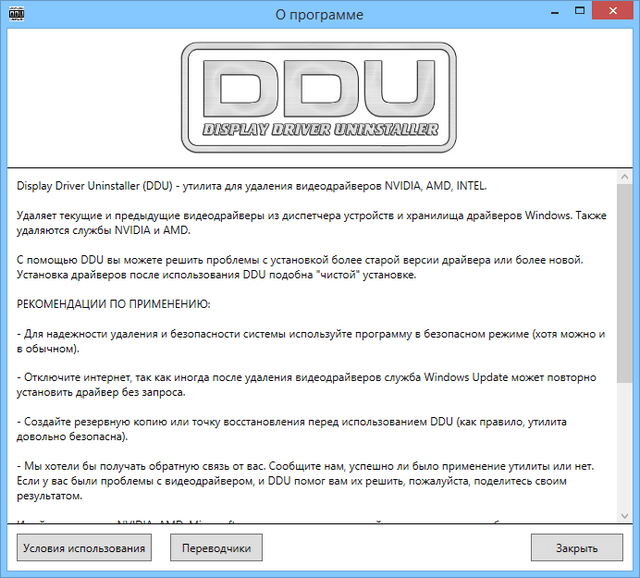Click the DDU Display Driver Uninstaller logo
The image size is (640, 578).
pos(319,98)
